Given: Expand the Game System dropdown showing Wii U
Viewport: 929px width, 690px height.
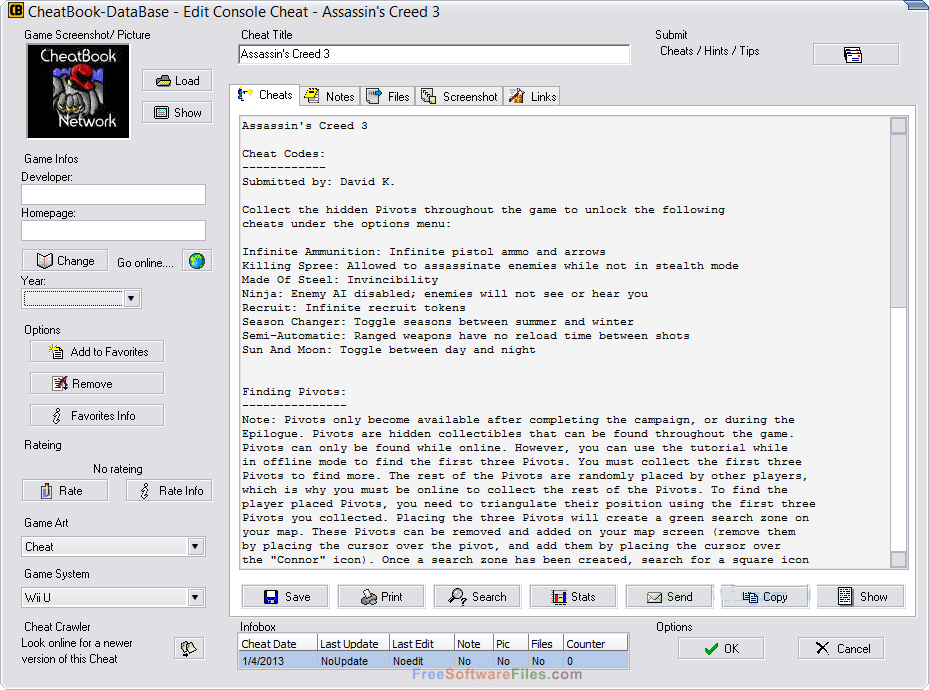Looking at the screenshot, I should click(196, 598).
